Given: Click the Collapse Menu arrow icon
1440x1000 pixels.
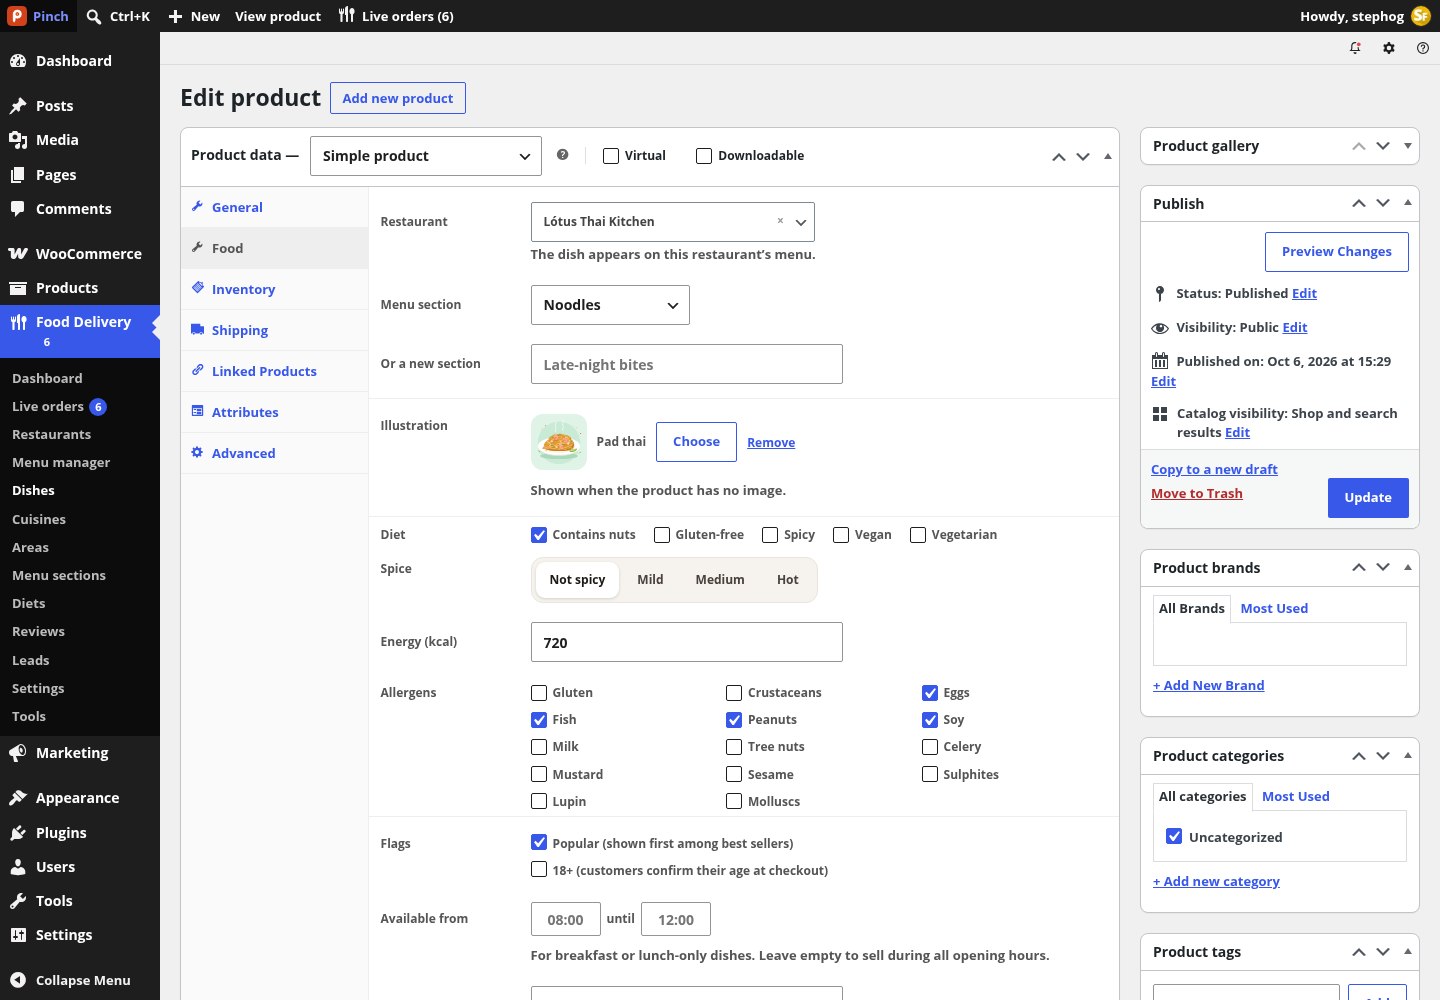Looking at the screenshot, I should tap(18, 980).
